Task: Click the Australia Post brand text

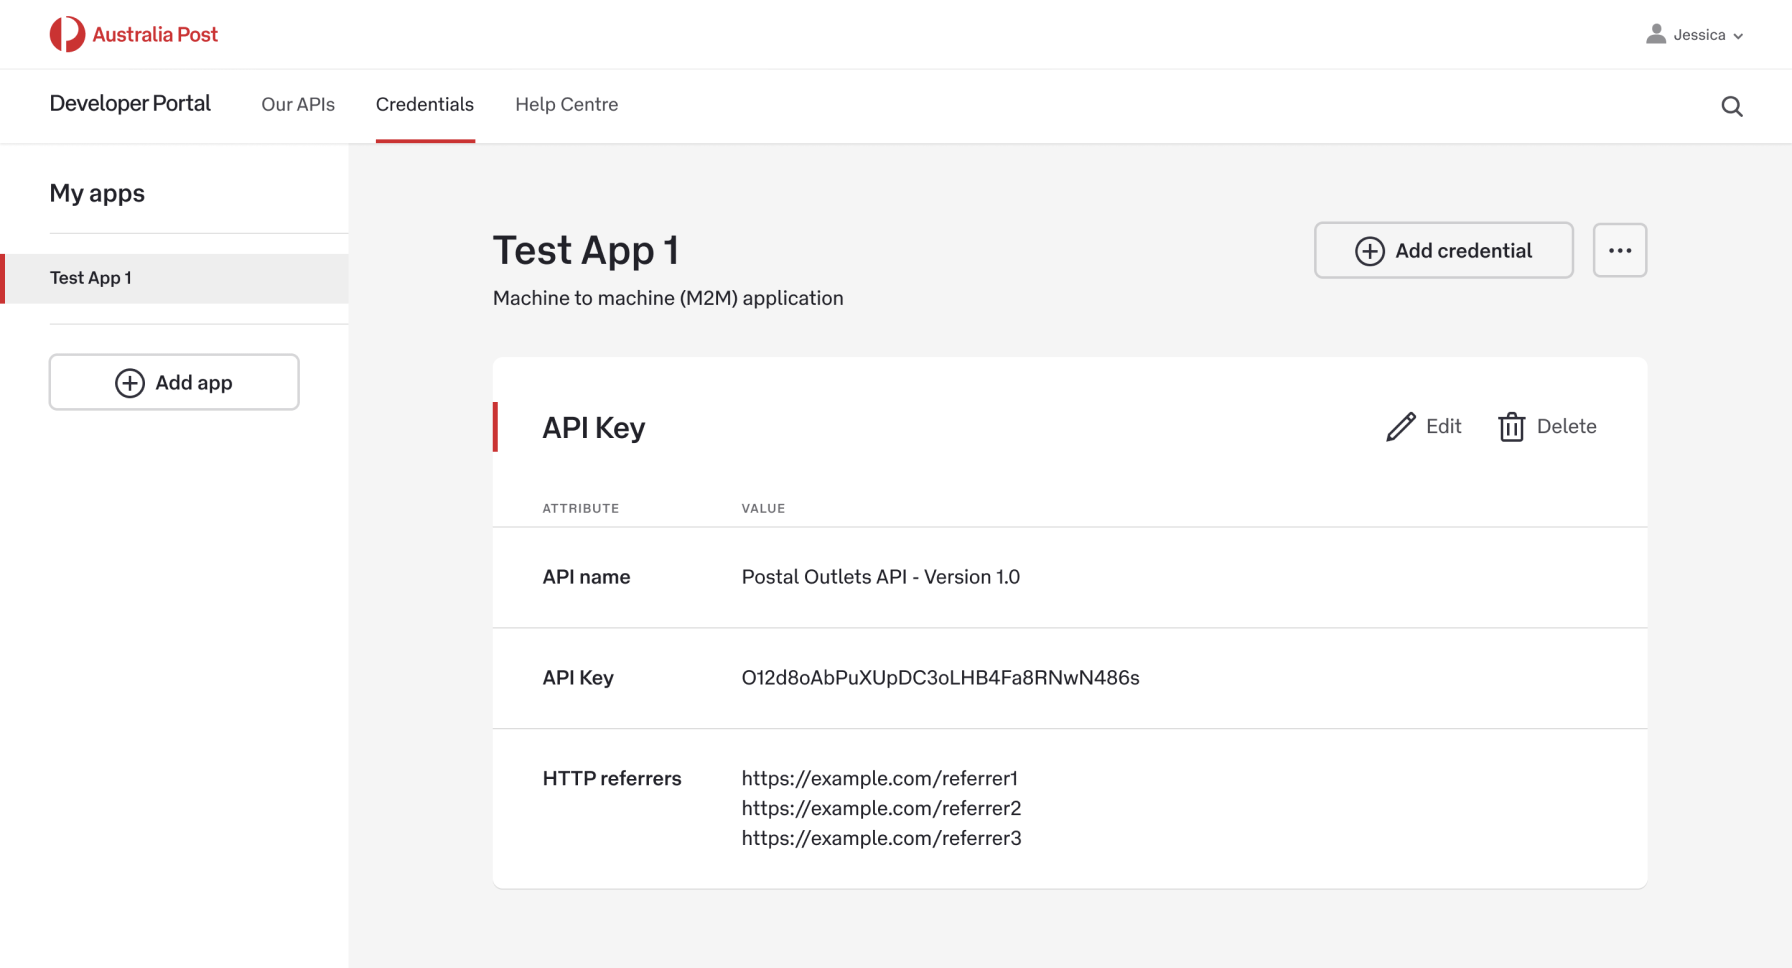Action: 155,35
